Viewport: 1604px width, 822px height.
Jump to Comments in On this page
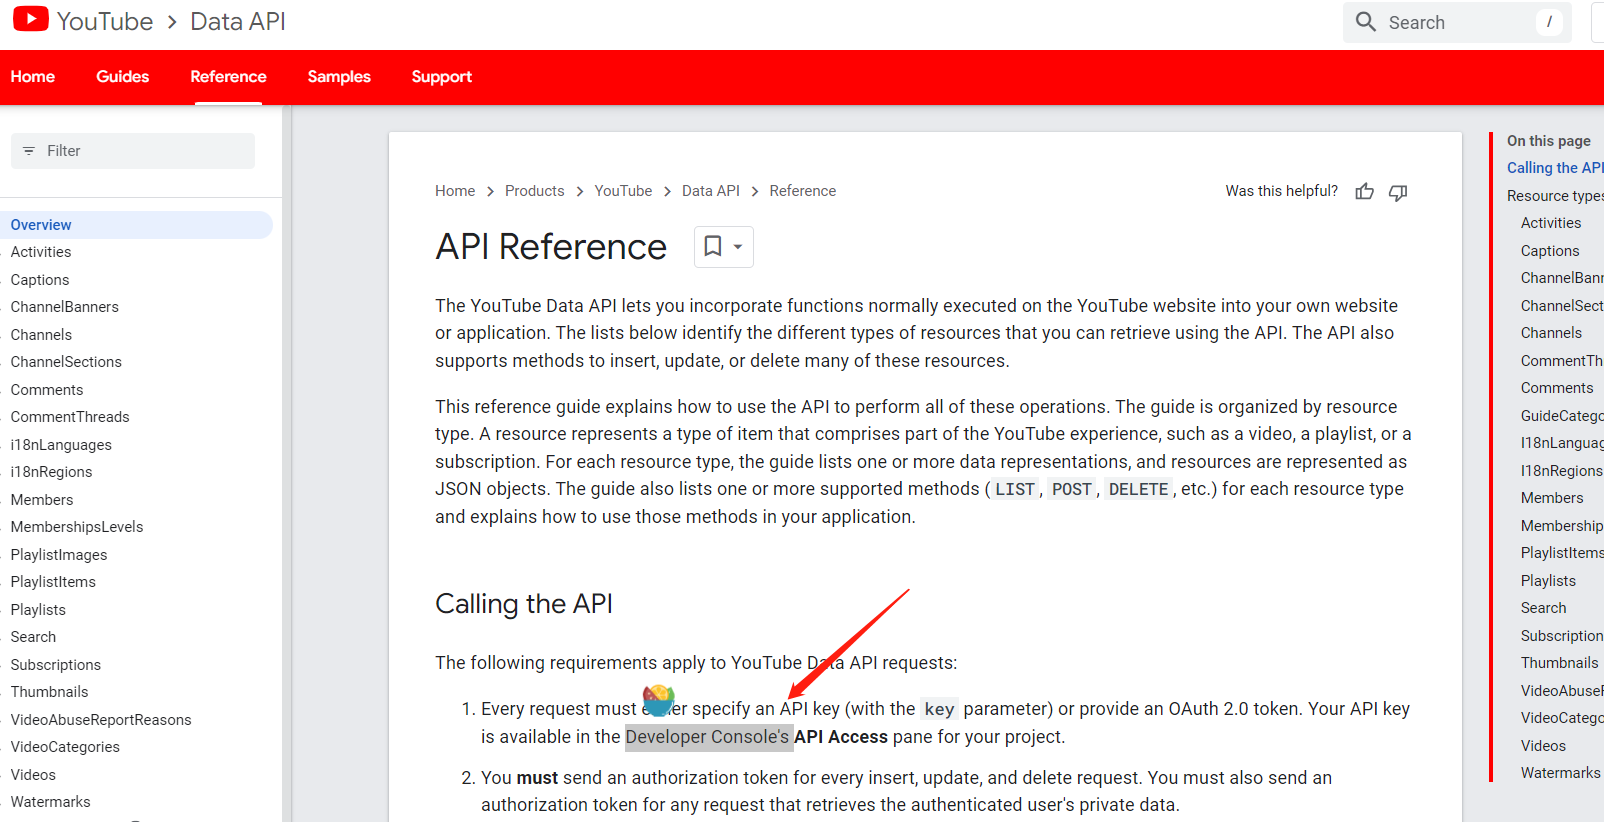(x=1557, y=388)
